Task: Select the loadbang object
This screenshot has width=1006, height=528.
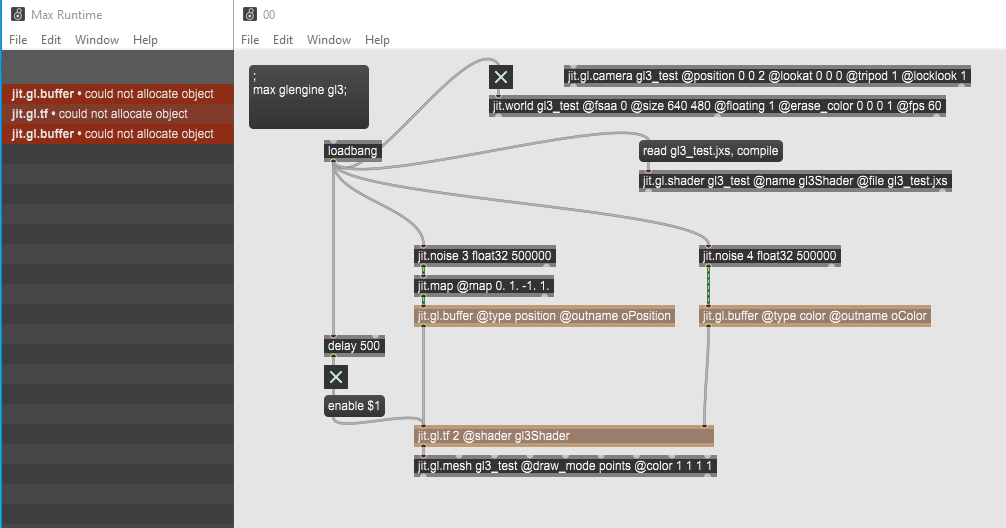Action: pyautogui.click(x=353, y=151)
